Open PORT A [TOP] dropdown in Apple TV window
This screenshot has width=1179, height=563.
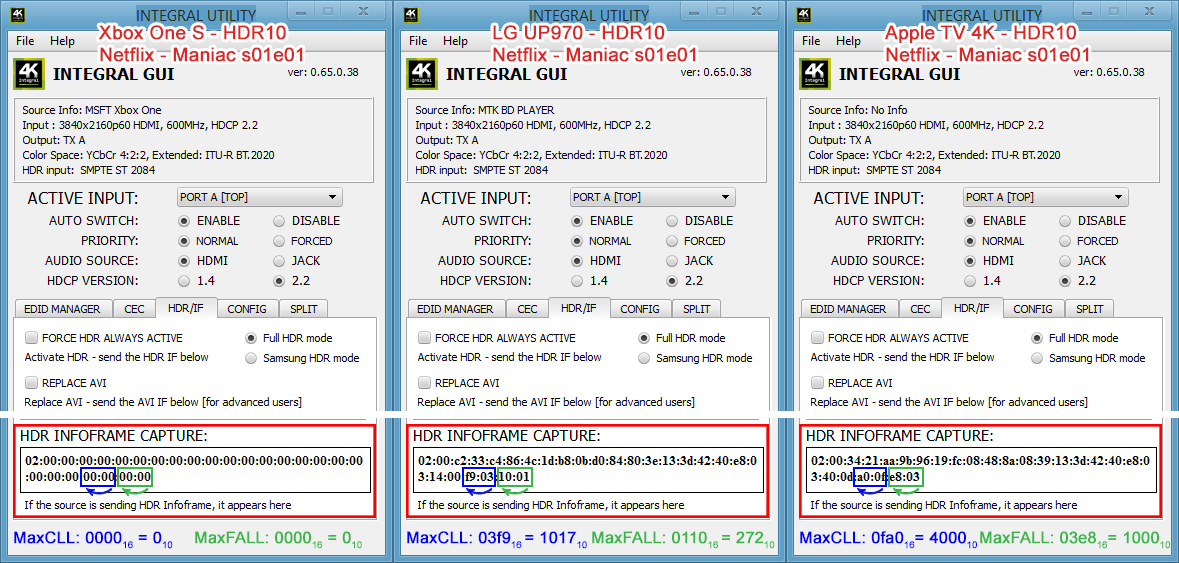tap(1045, 197)
